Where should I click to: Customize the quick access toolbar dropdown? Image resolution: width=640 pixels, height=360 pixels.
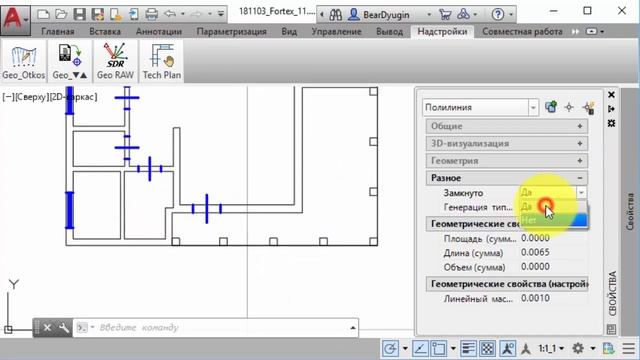221,14
